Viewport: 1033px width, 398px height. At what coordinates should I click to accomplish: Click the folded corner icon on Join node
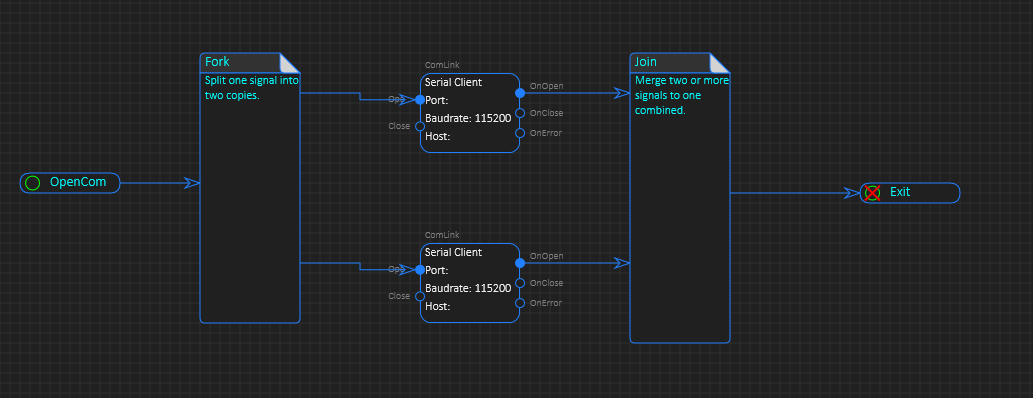coord(719,63)
